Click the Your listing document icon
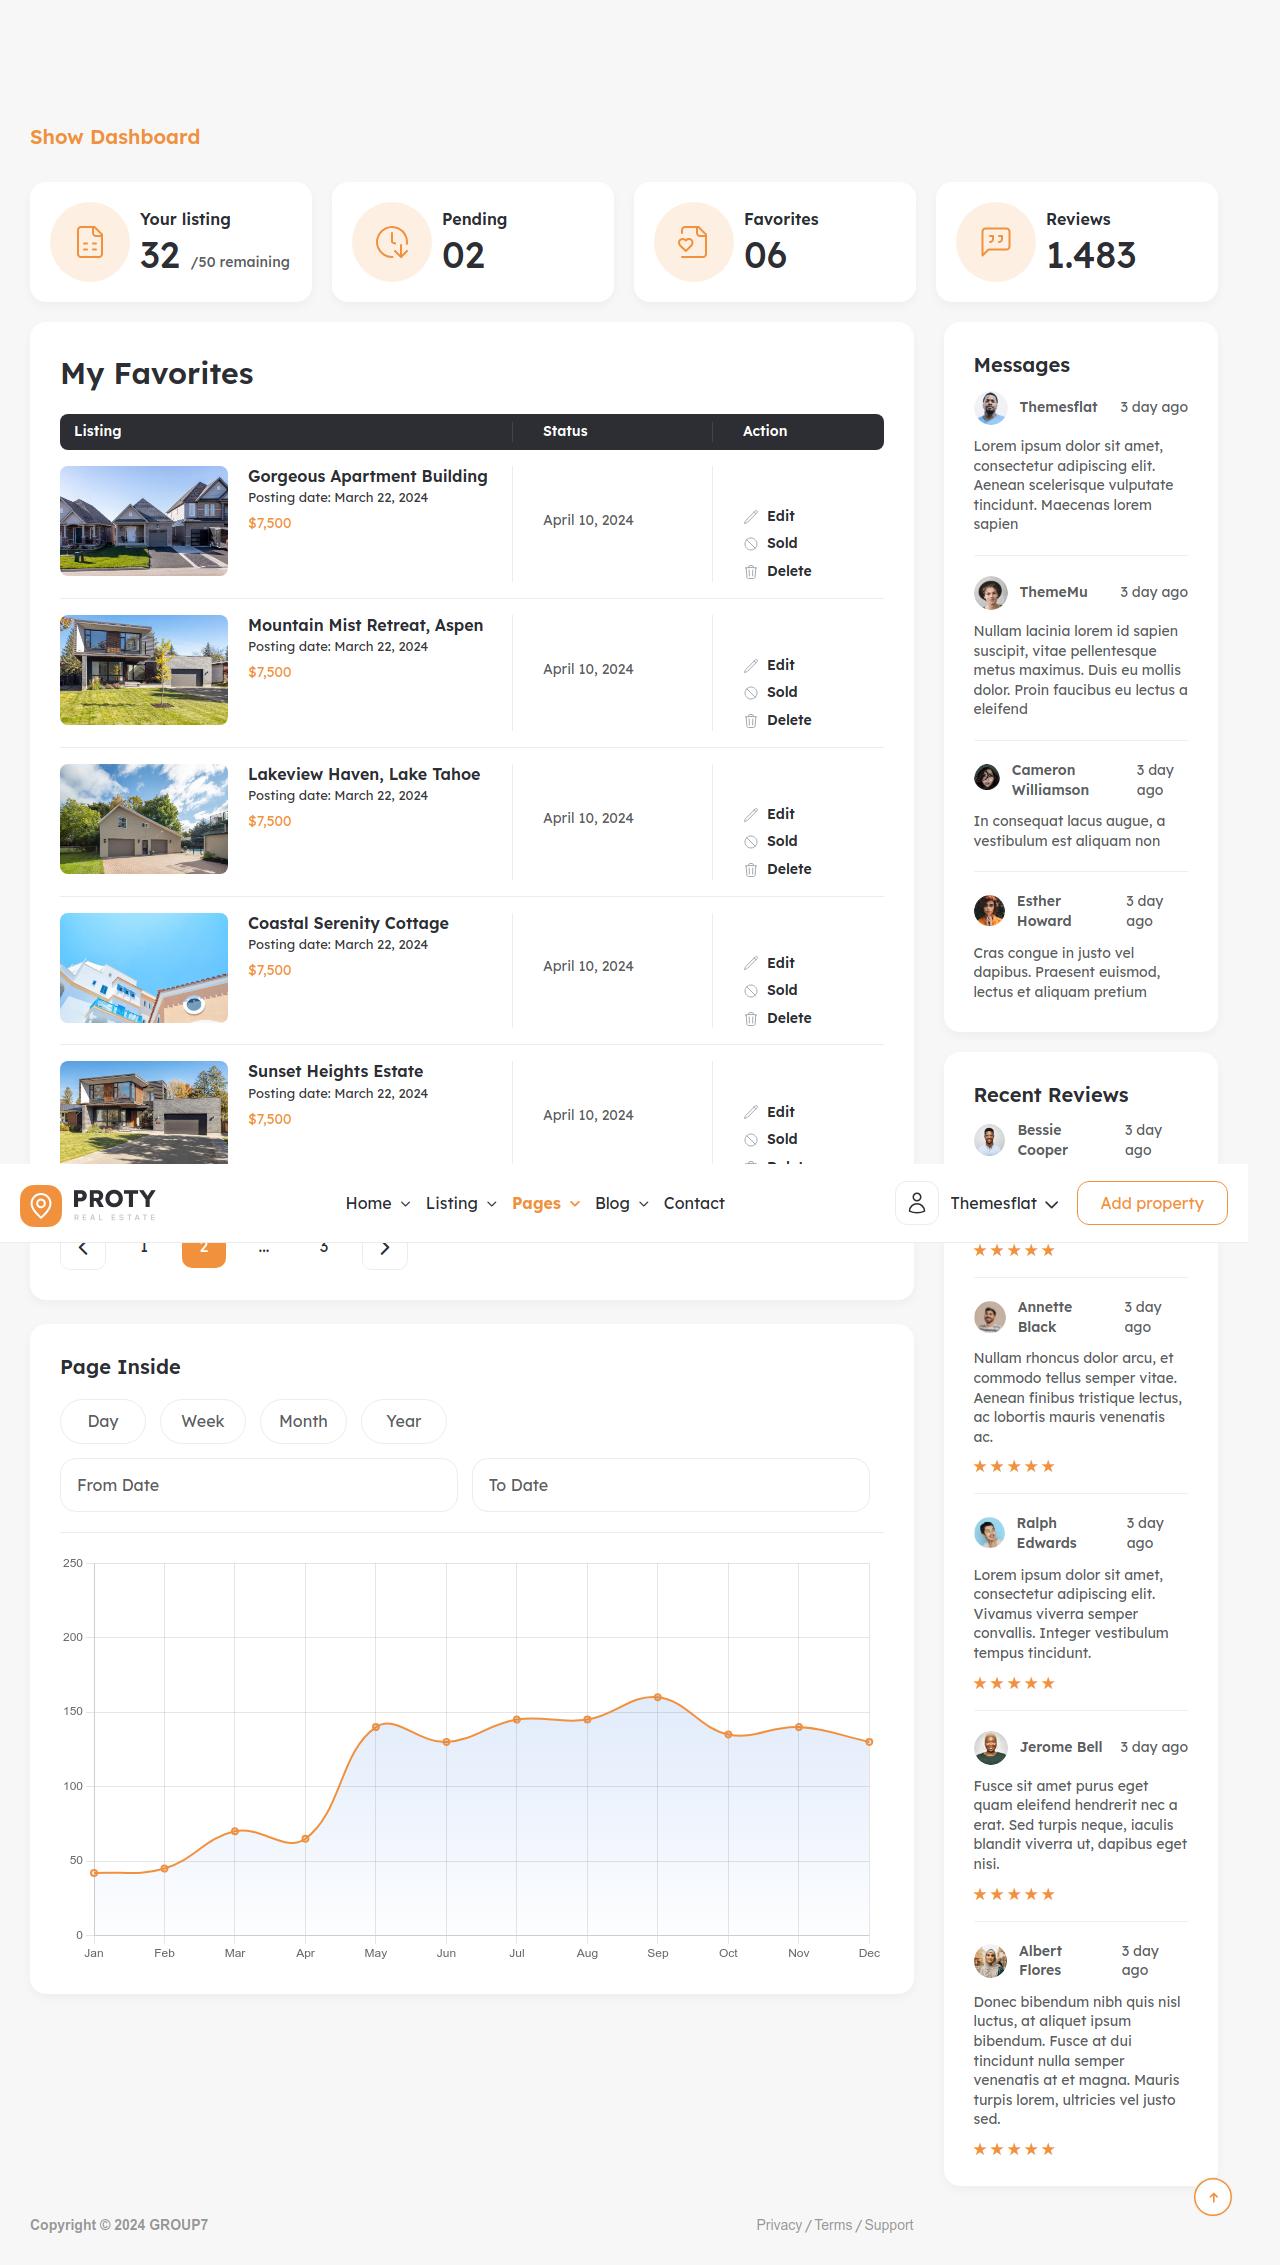Screen dimensions: 1280x2265 pyautogui.click(x=90, y=242)
